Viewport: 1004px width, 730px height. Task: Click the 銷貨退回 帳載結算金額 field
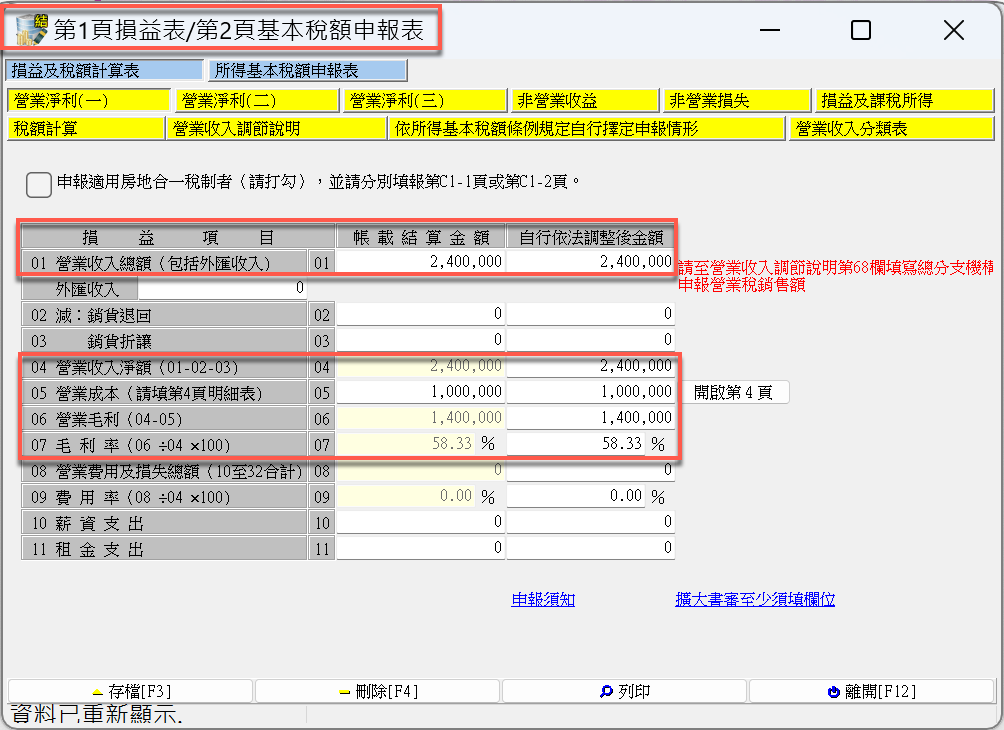tap(421, 314)
